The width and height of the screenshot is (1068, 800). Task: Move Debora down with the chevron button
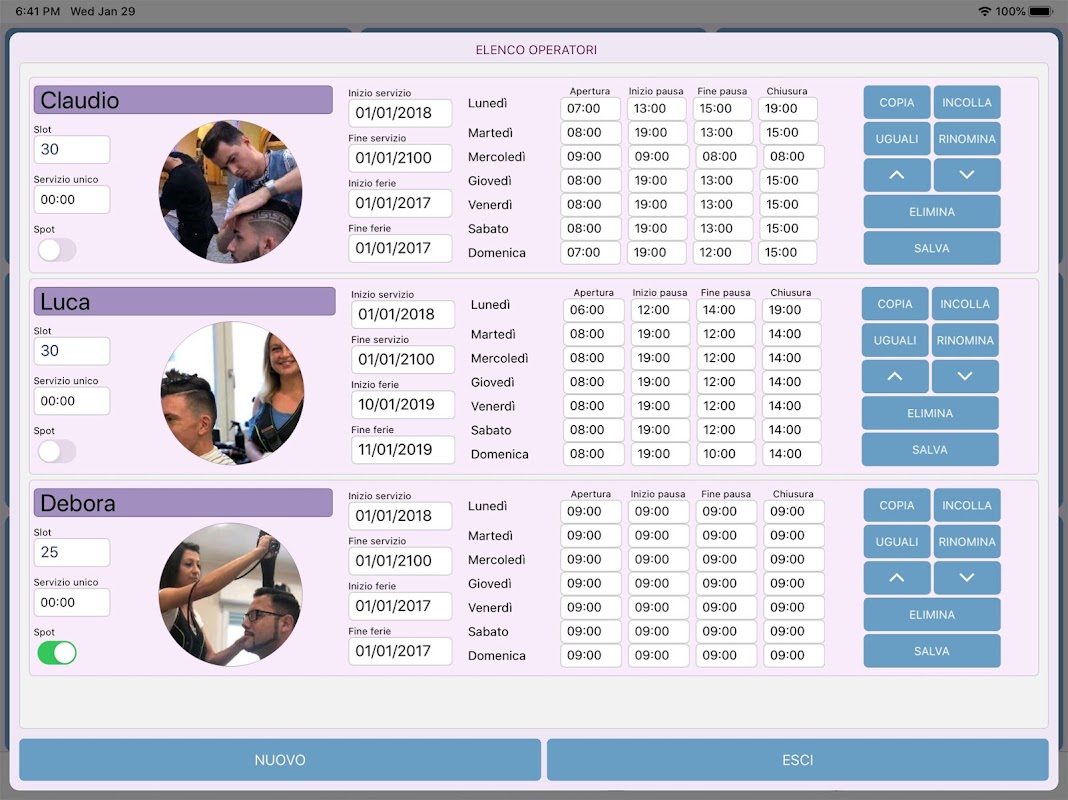click(x=967, y=578)
